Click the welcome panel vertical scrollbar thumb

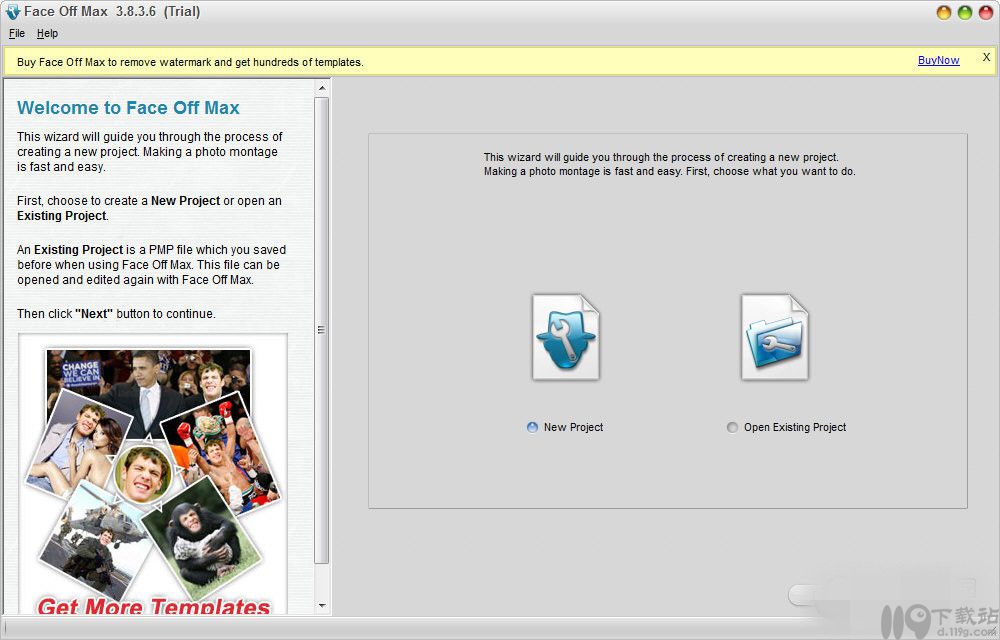coord(322,330)
